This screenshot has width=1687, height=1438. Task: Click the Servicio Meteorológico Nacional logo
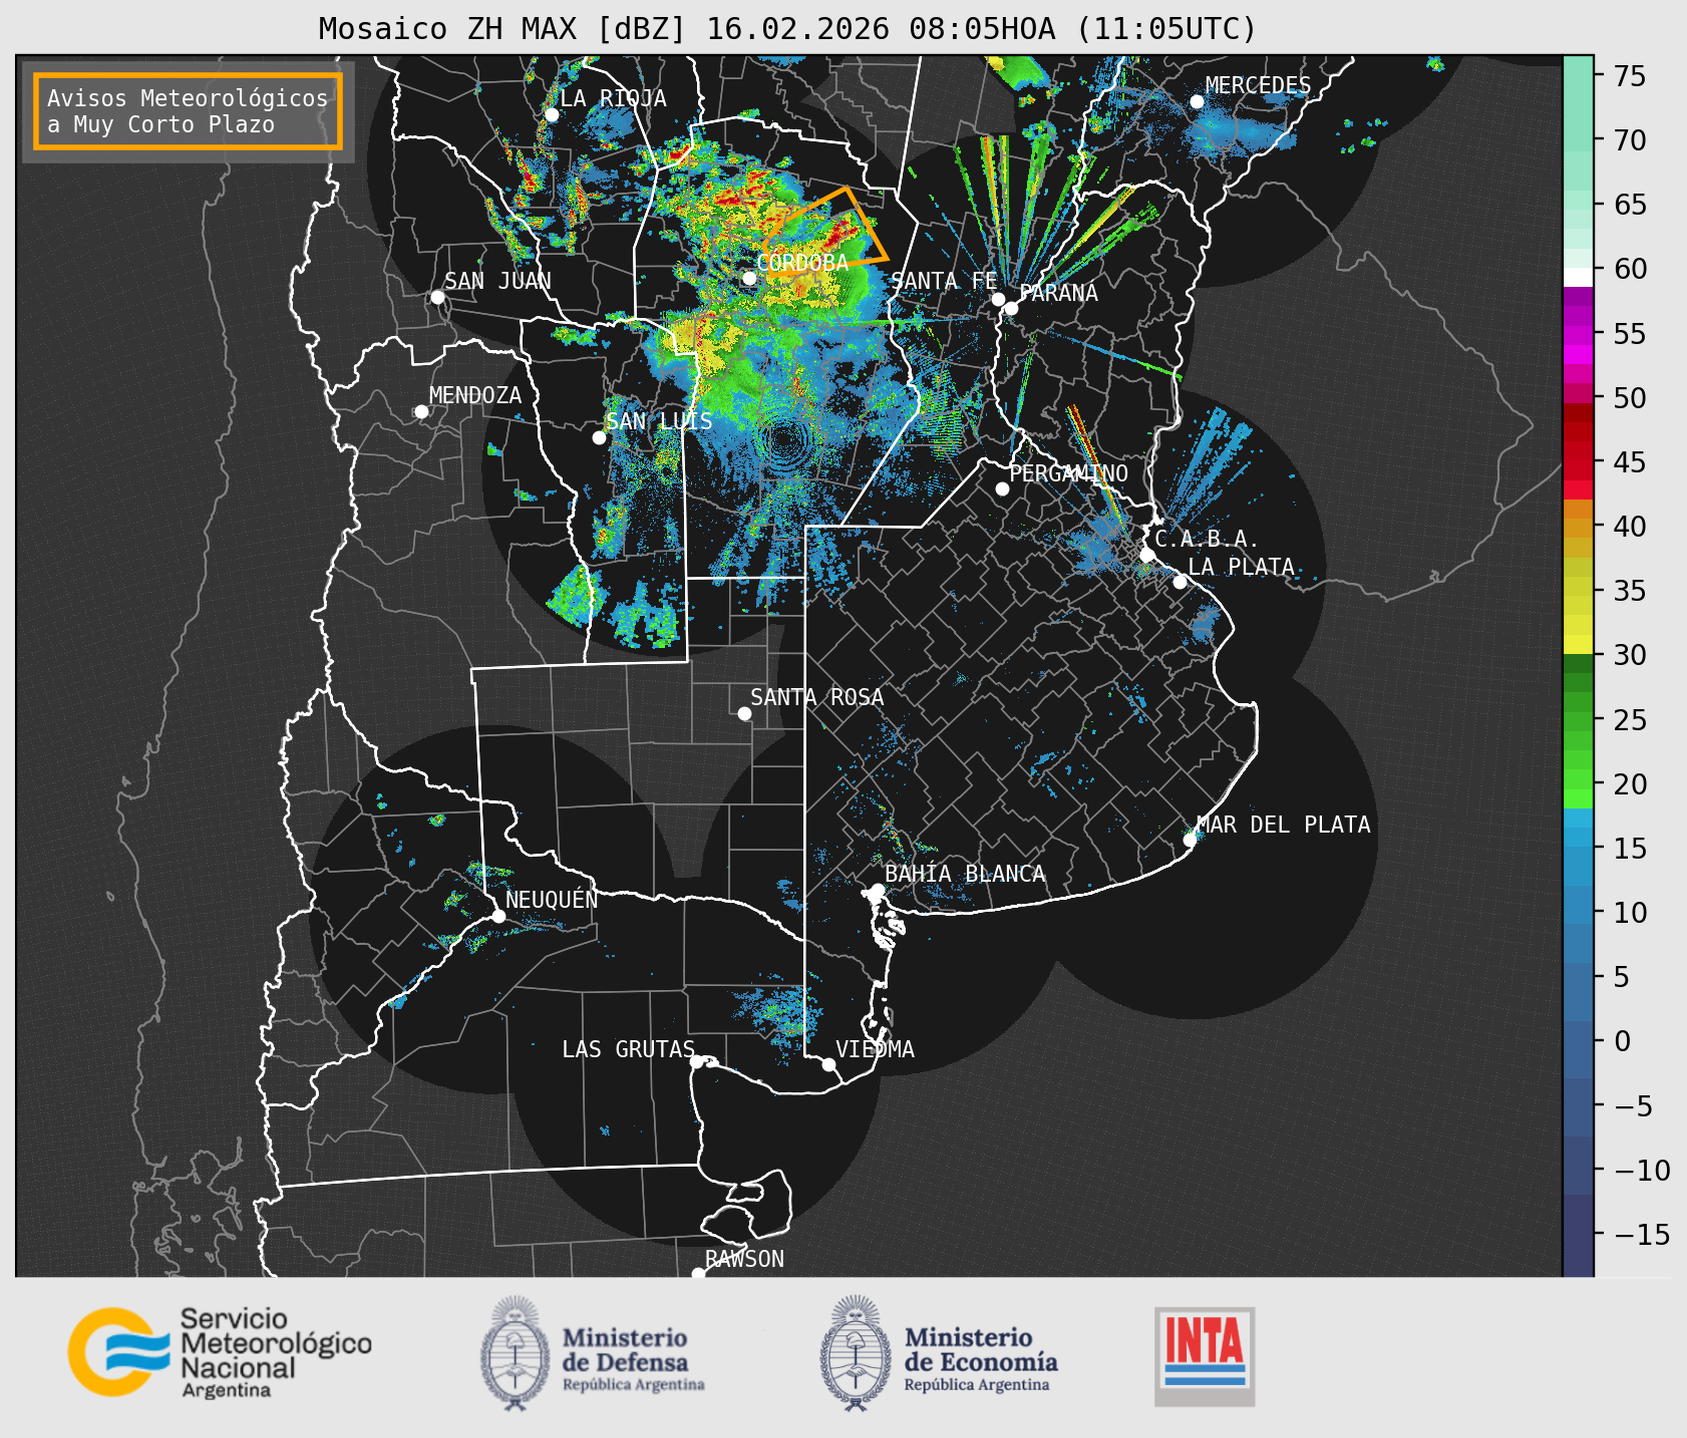tap(218, 1352)
